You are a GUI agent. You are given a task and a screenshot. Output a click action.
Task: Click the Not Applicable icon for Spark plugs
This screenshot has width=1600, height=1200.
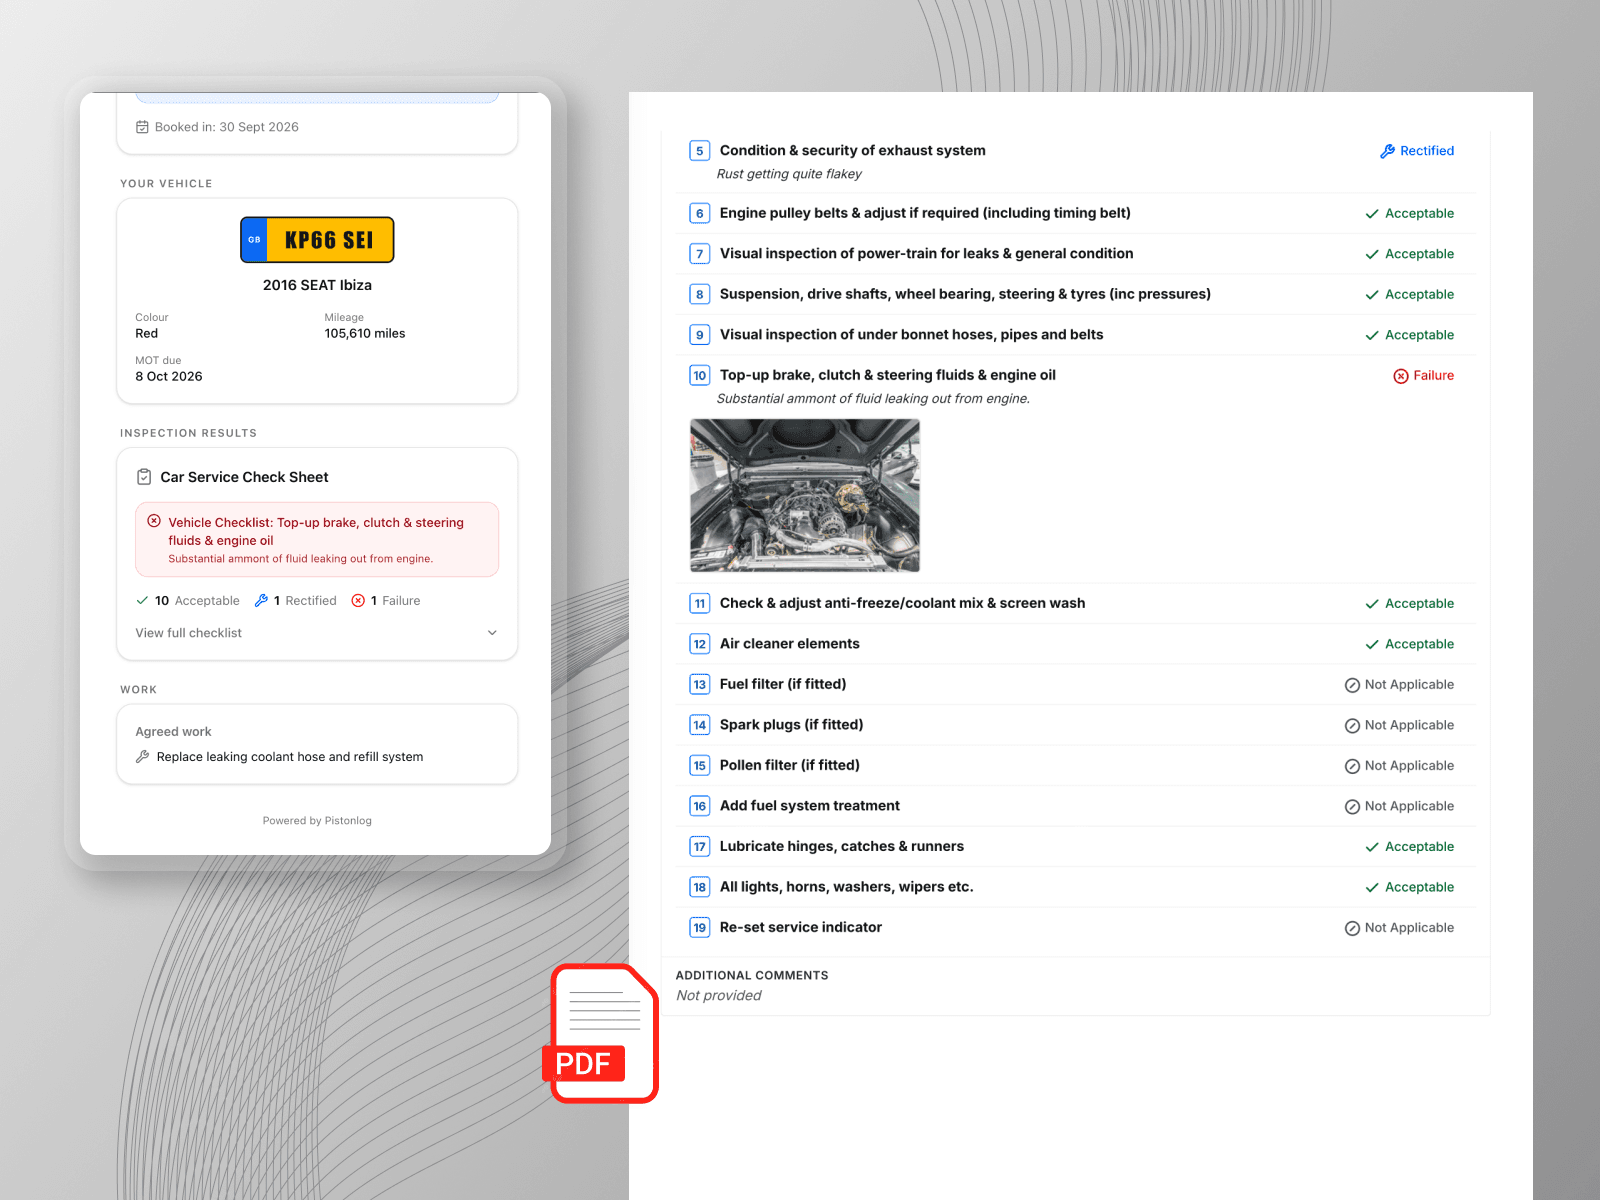1352,726
